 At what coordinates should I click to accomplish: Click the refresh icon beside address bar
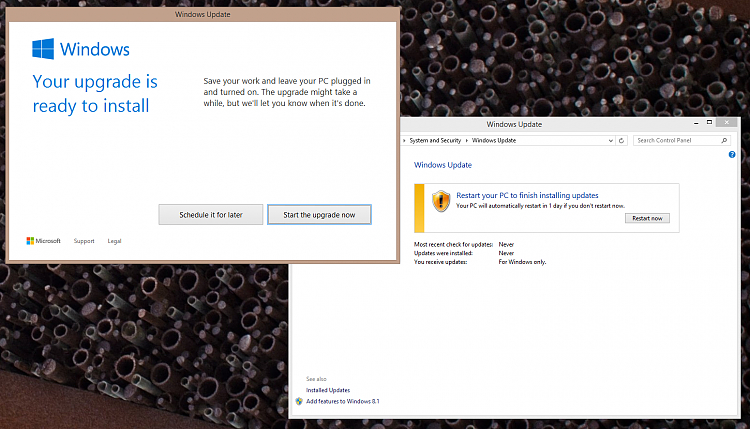[x=621, y=141]
